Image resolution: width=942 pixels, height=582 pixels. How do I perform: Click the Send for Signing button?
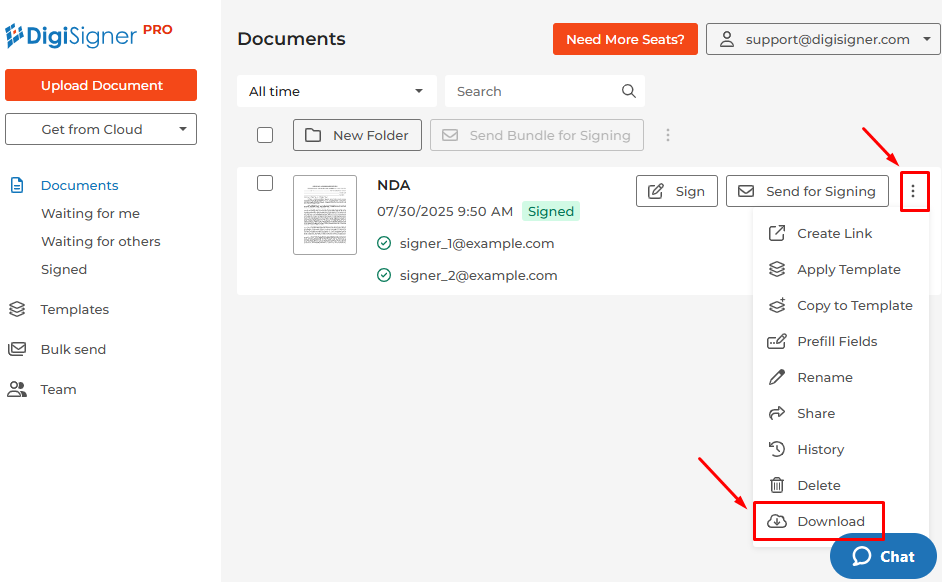807,191
